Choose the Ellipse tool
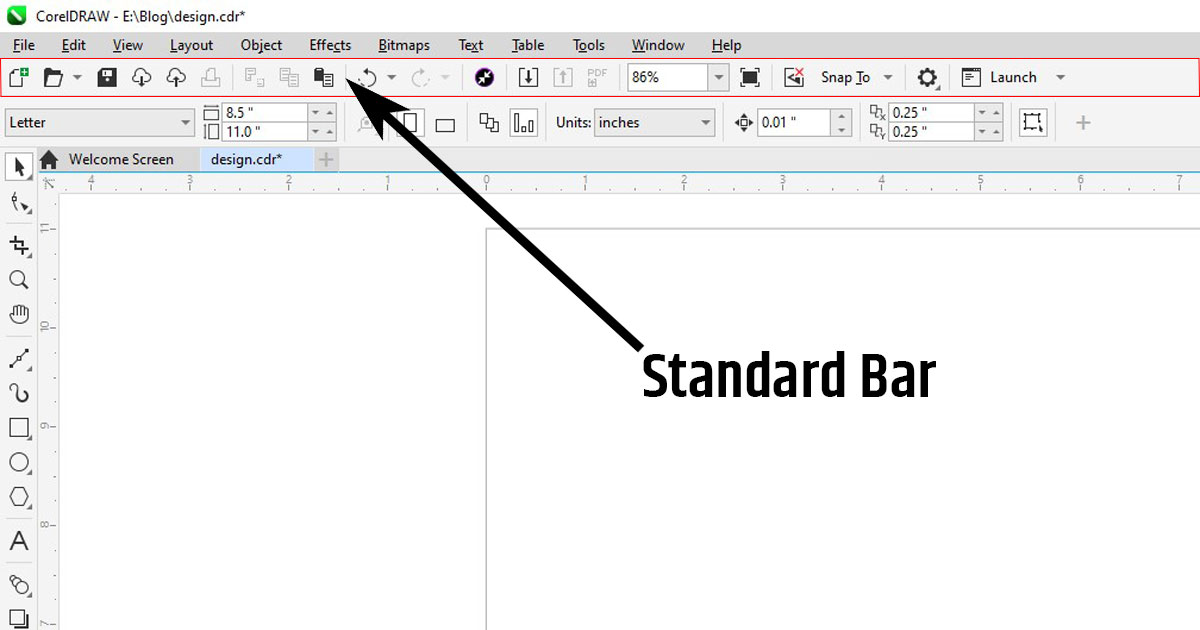The image size is (1200, 630). 18,462
